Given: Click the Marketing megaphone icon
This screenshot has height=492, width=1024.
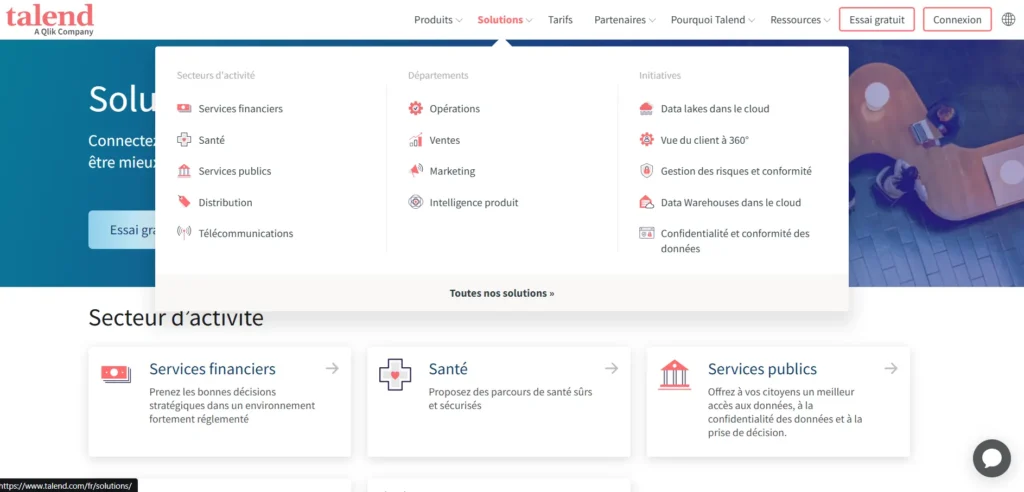Looking at the screenshot, I should click(x=415, y=171).
